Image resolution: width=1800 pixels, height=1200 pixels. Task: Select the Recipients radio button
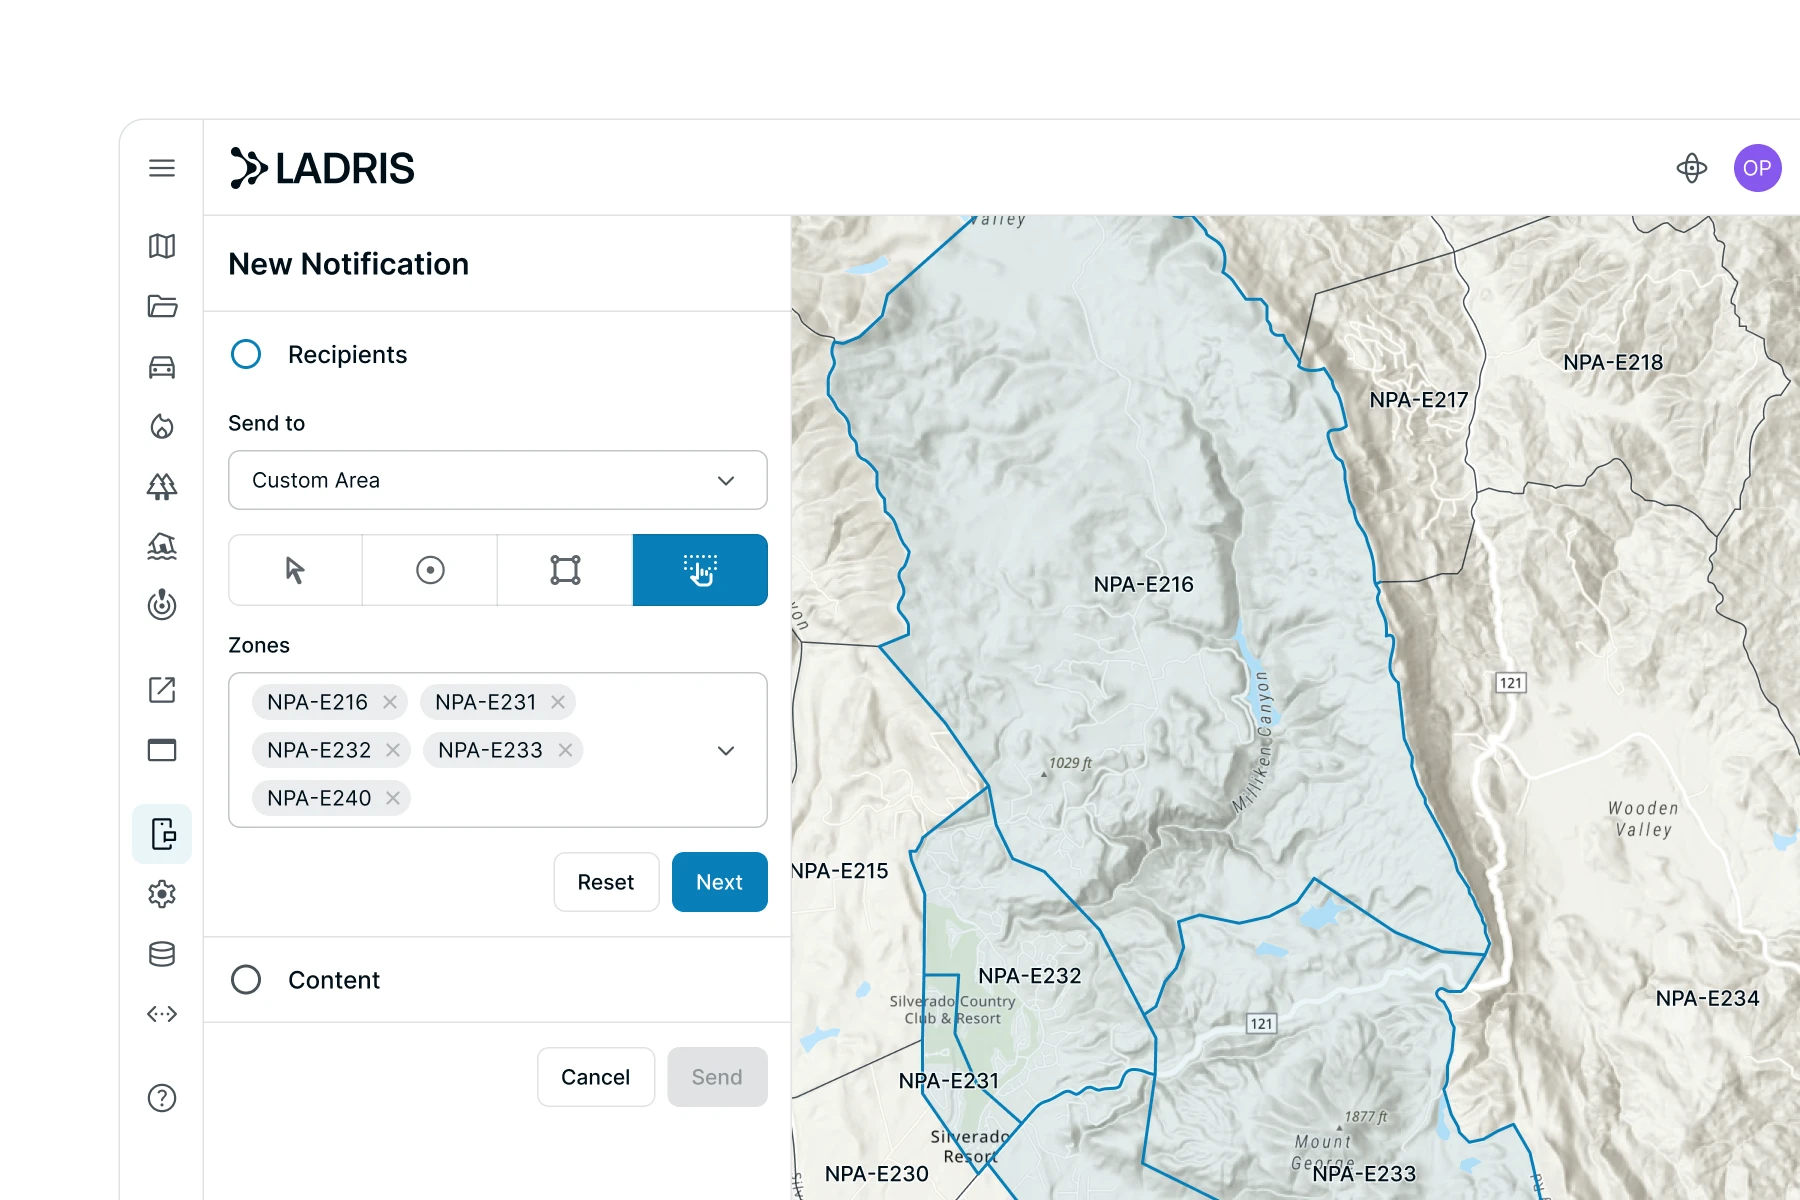[x=246, y=354]
